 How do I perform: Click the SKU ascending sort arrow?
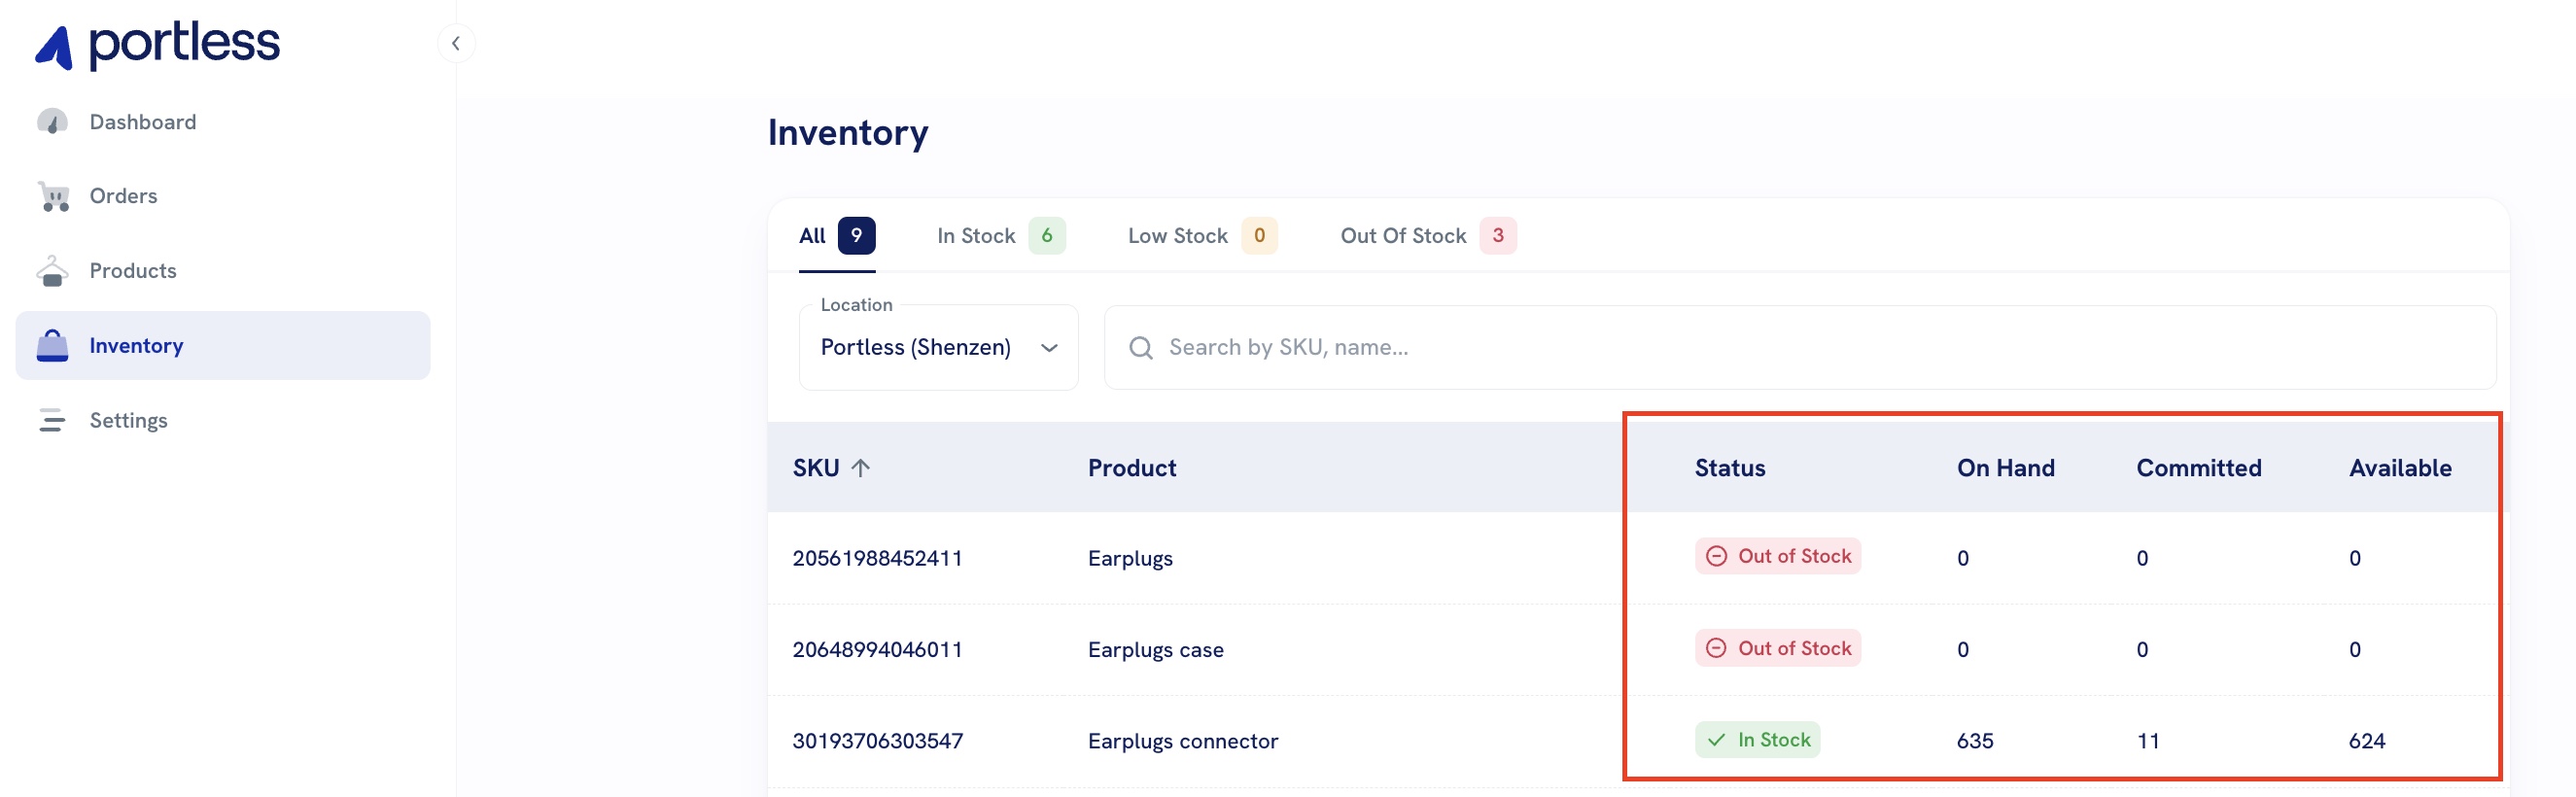[861, 468]
